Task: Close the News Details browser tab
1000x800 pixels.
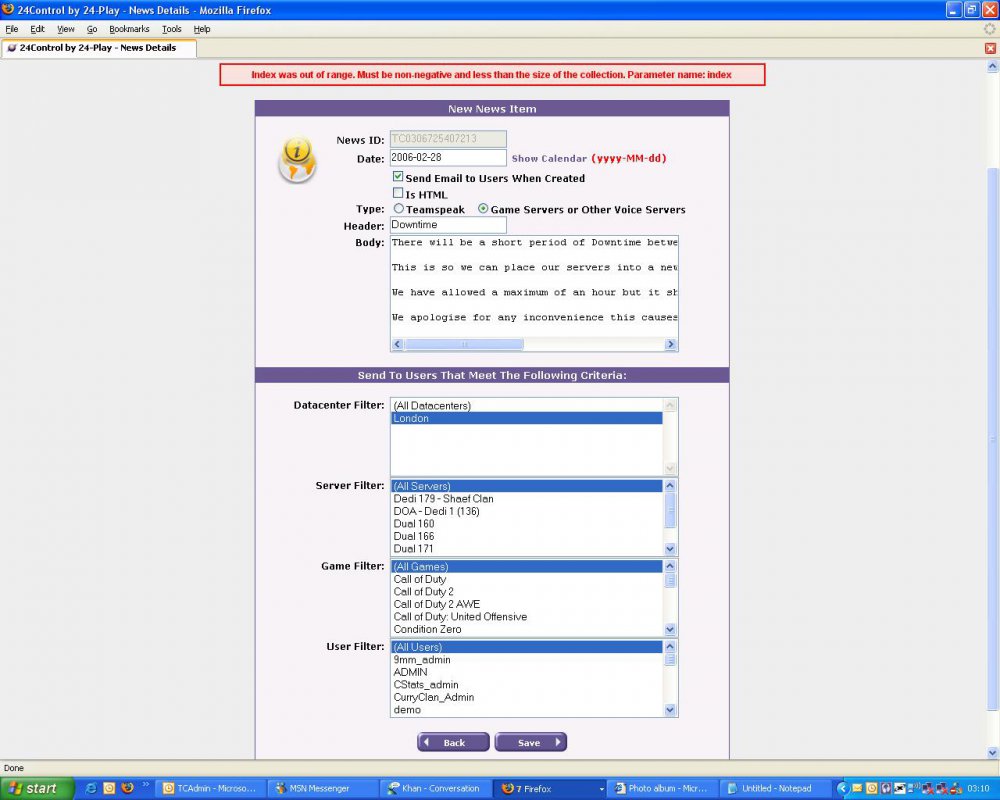Action: click(990, 48)
